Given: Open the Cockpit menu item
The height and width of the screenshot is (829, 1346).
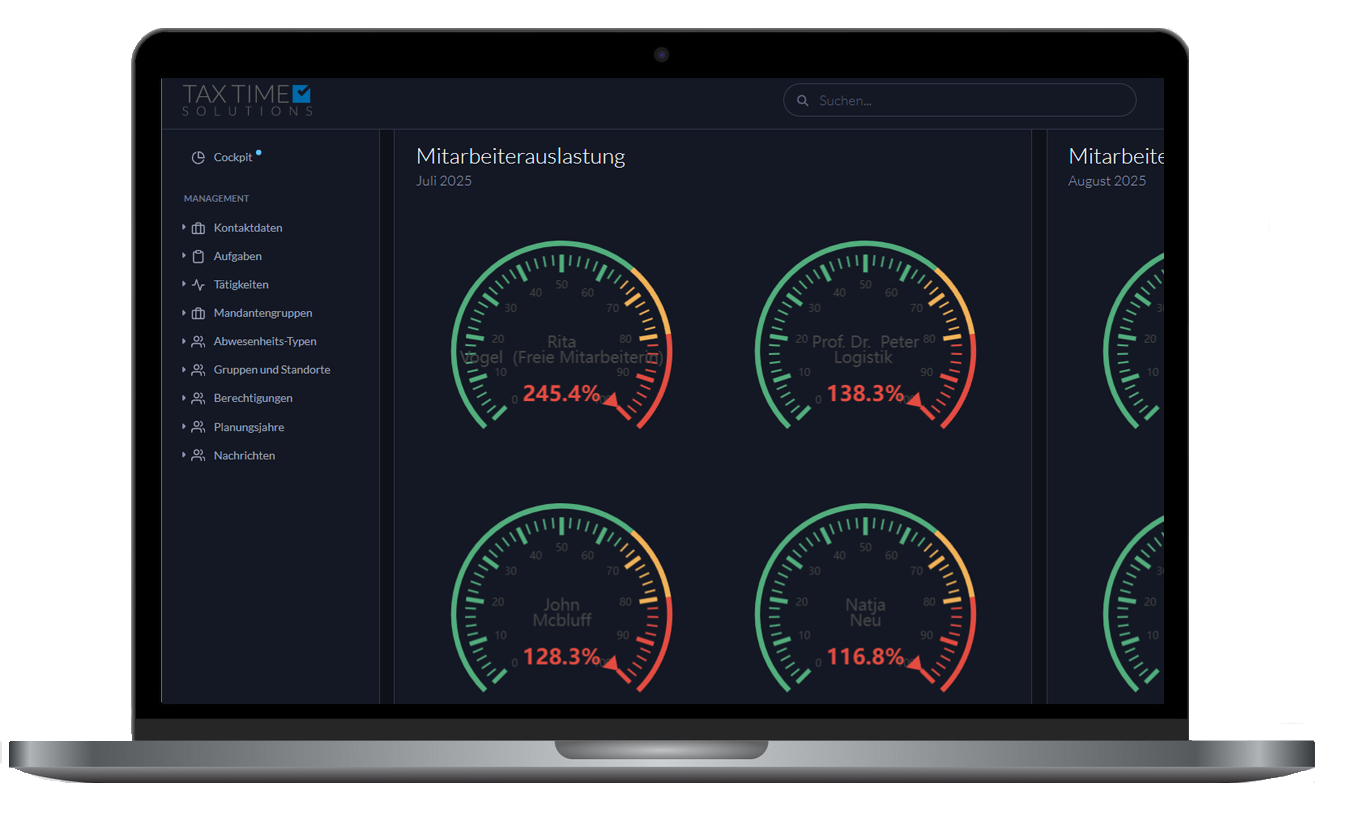Looking at the screenshot, I should click(233, 158).
